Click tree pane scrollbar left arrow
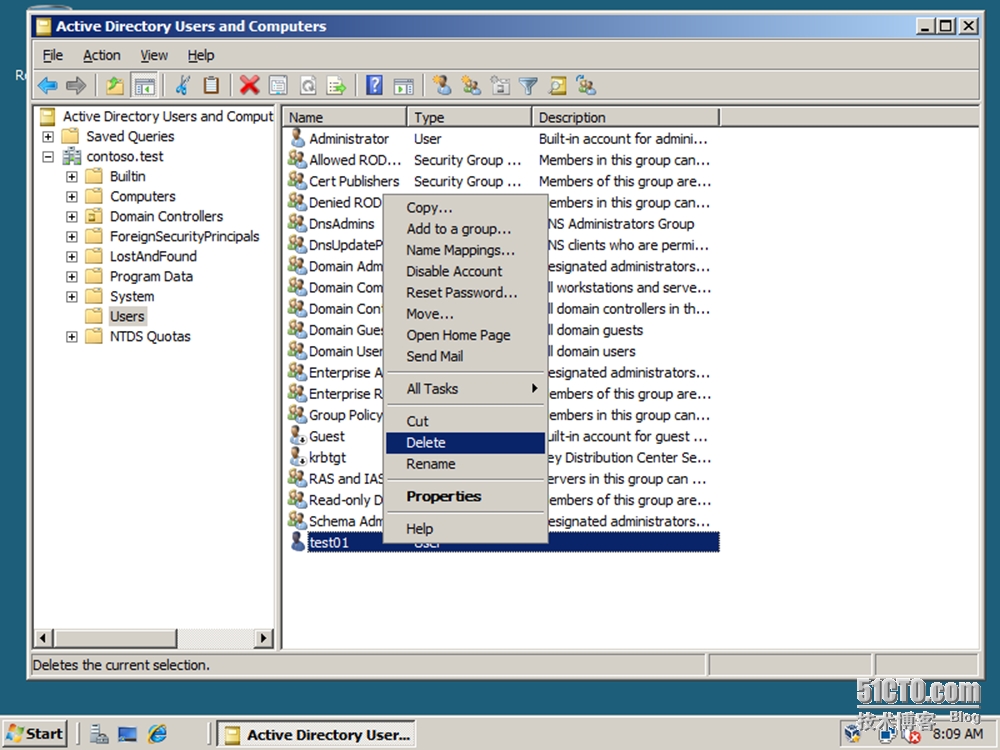The width and height of the screenshot is (1000, 750). pos(44,638)
